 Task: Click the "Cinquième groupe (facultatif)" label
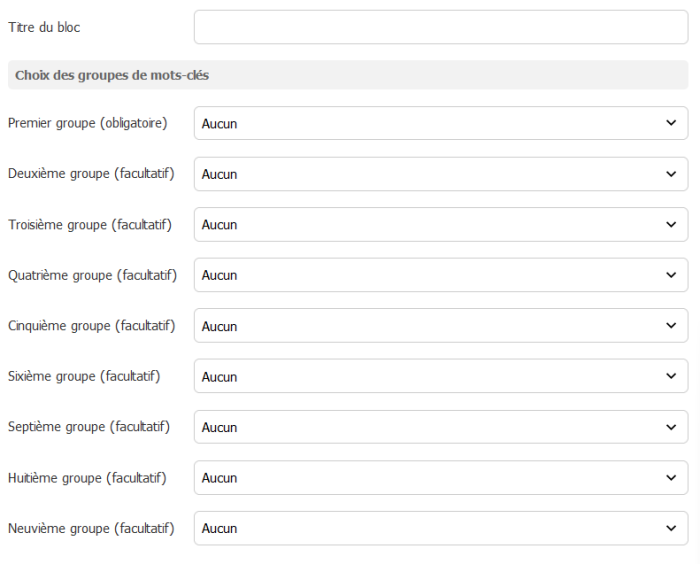(91, 326)
